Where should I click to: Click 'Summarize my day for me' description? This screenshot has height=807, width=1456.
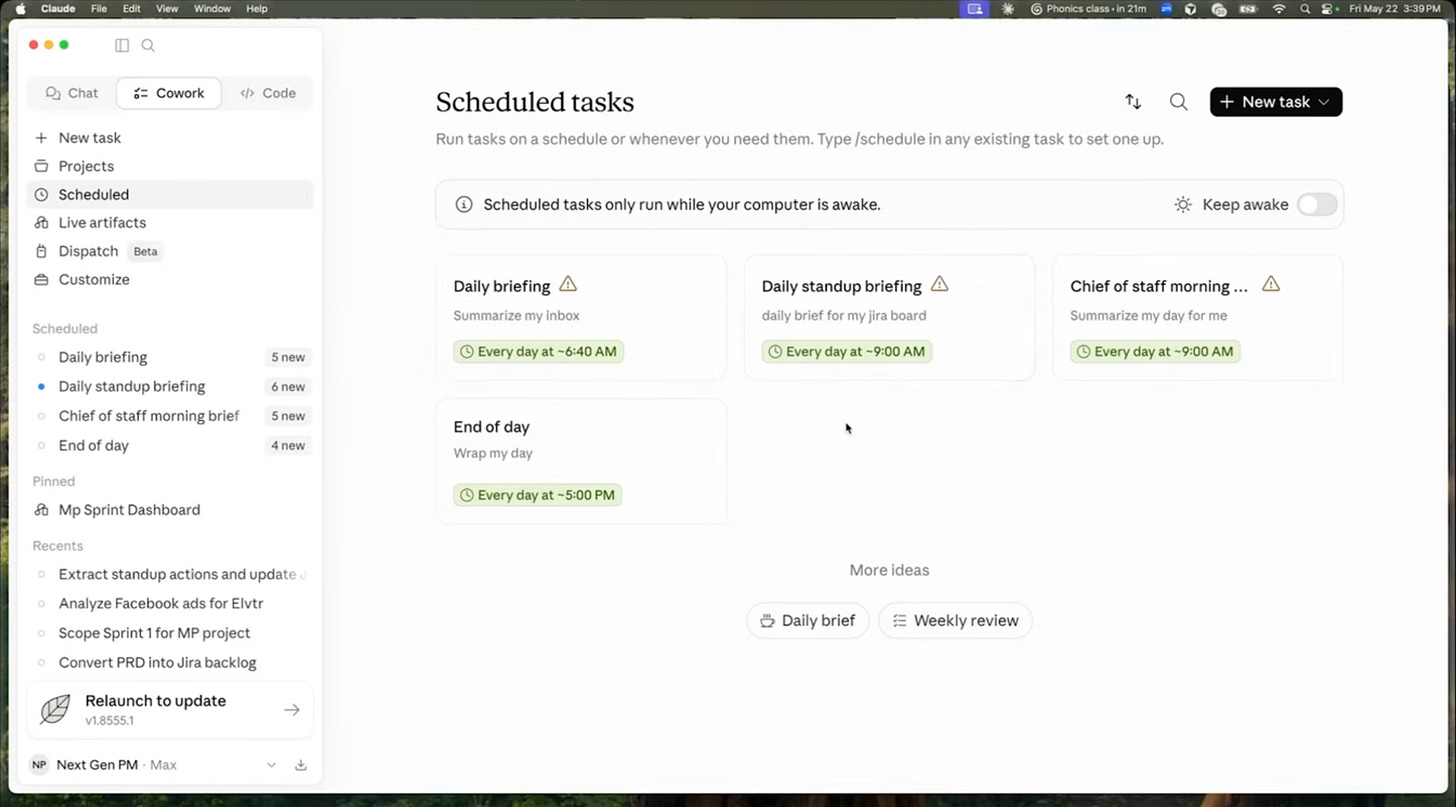tap(1148, 316)
